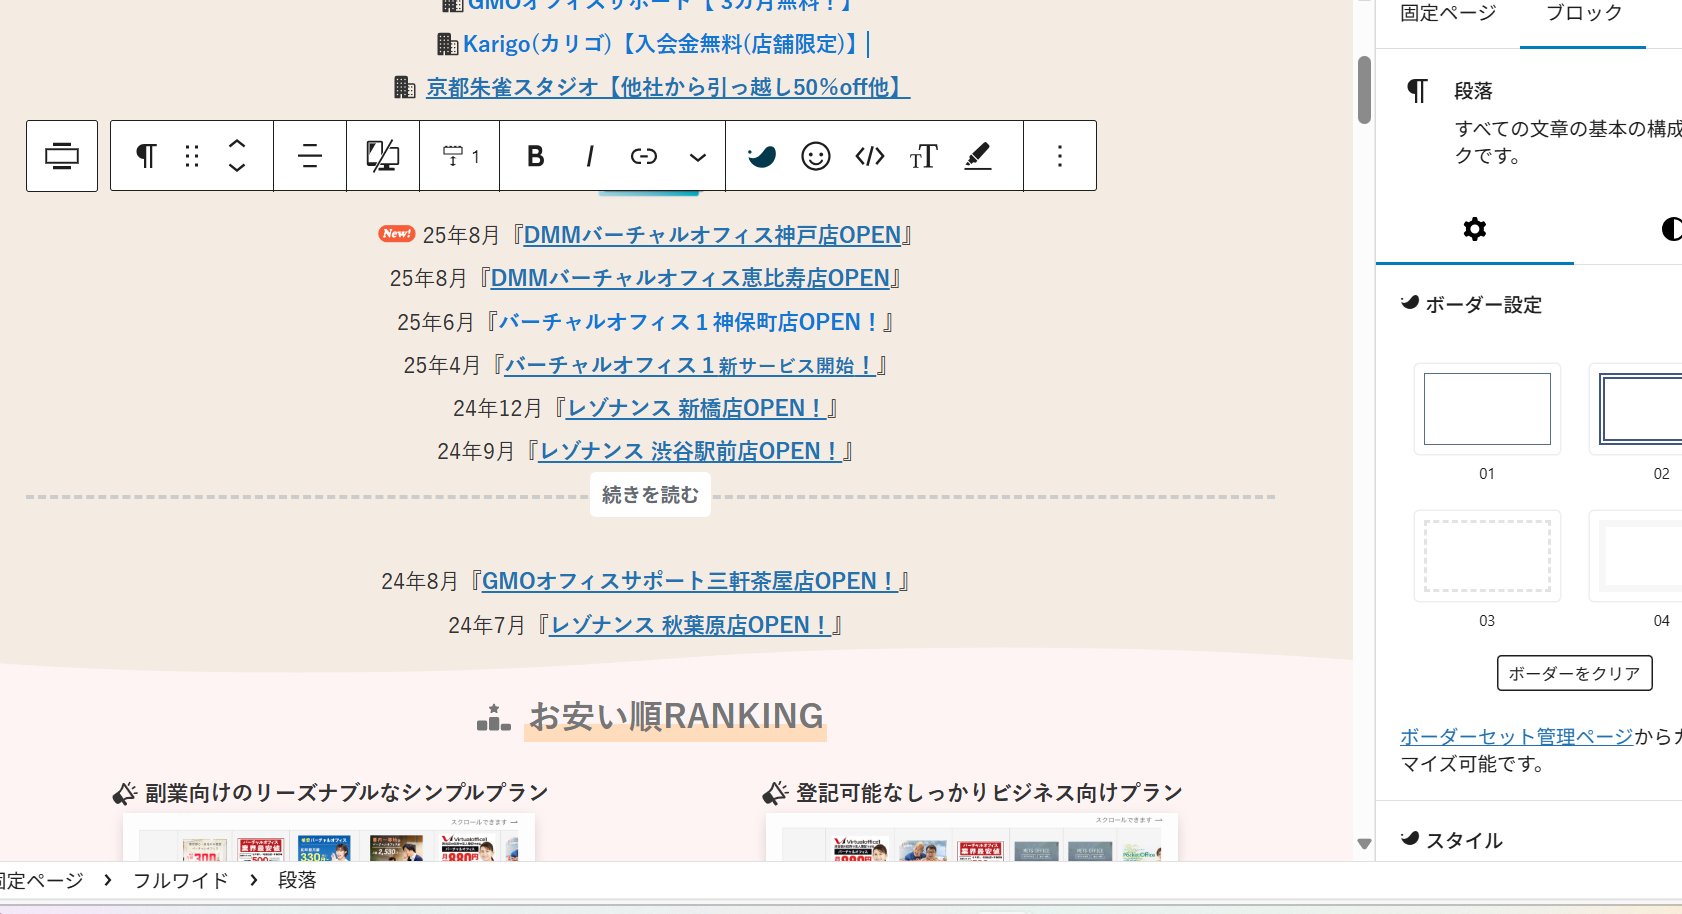Click the 固定ページ breadcrumb item
The height and width of the screenshot is (914, 1682).
tap(42, 880)
